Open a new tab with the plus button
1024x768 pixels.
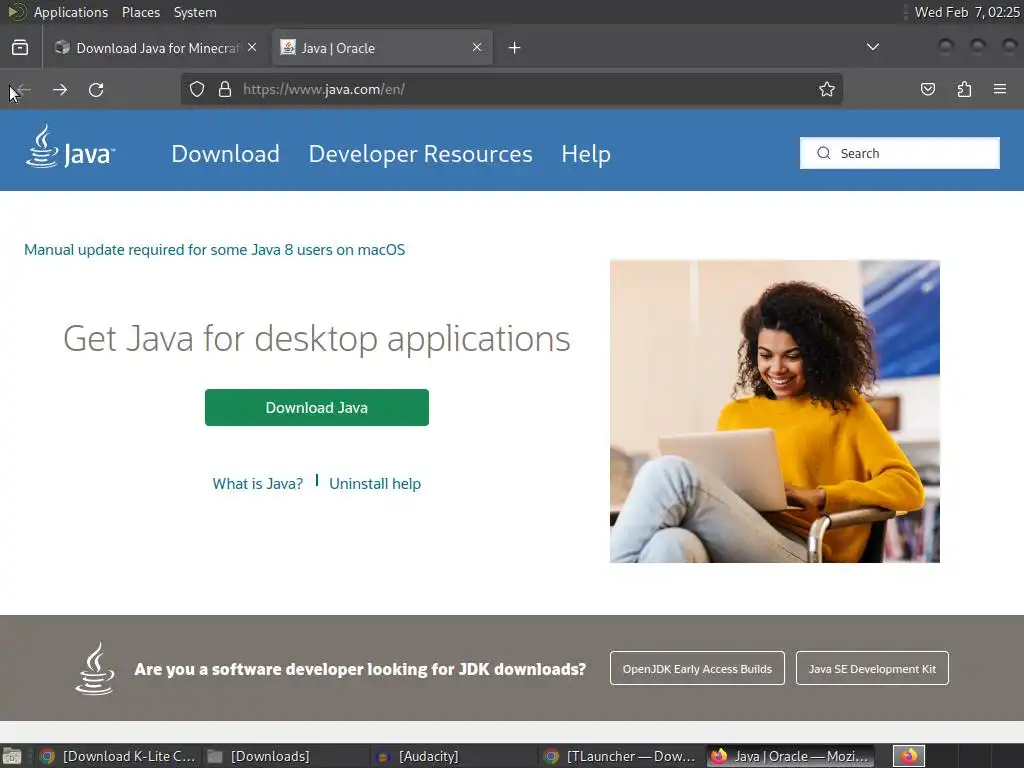click(515, 48)
